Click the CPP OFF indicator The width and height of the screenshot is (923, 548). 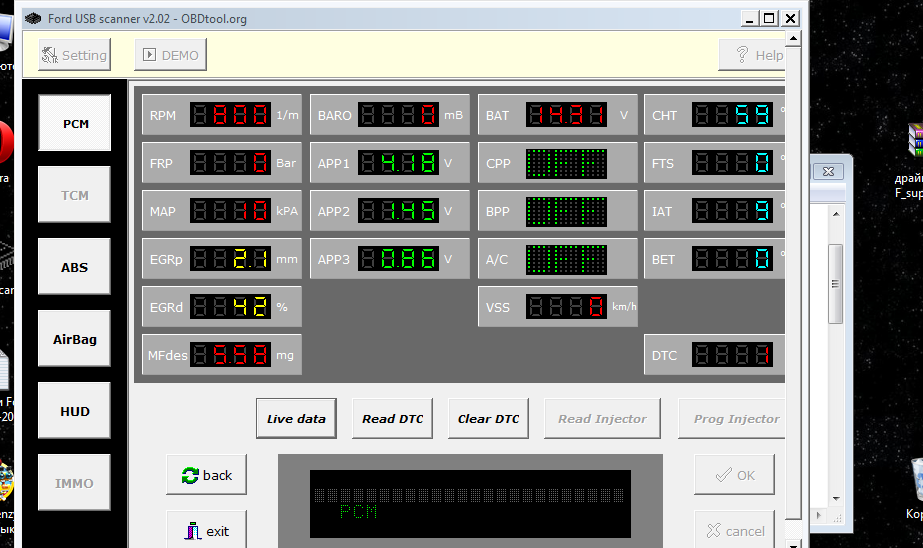566,163
